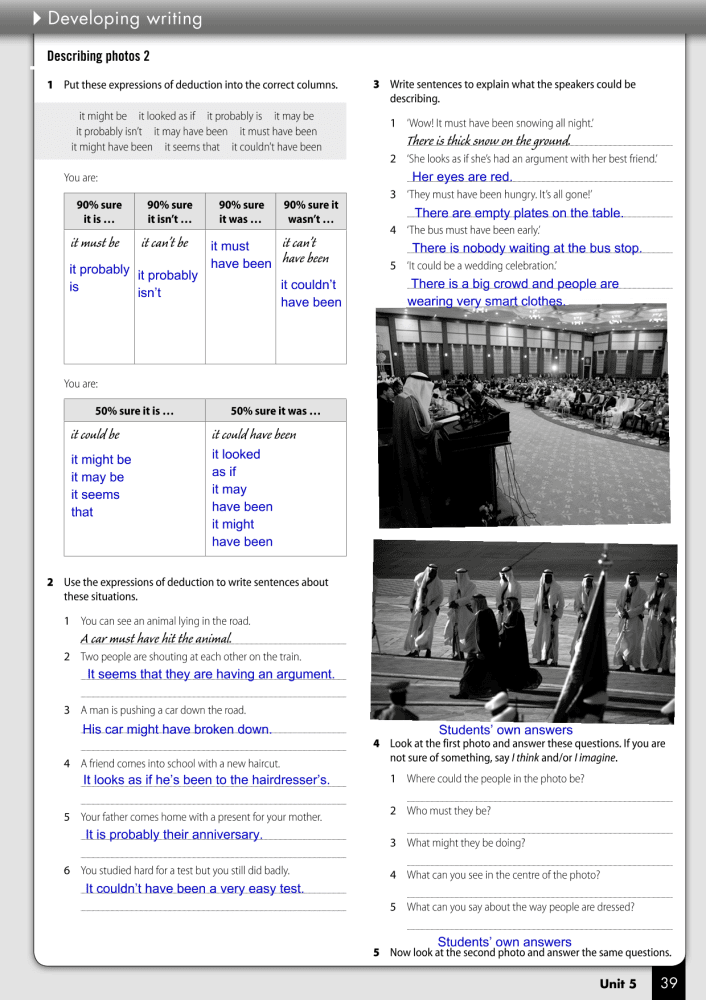
Task: Click answer line for 'Where could the people in the photo be?'
Action: click(540, 795)
